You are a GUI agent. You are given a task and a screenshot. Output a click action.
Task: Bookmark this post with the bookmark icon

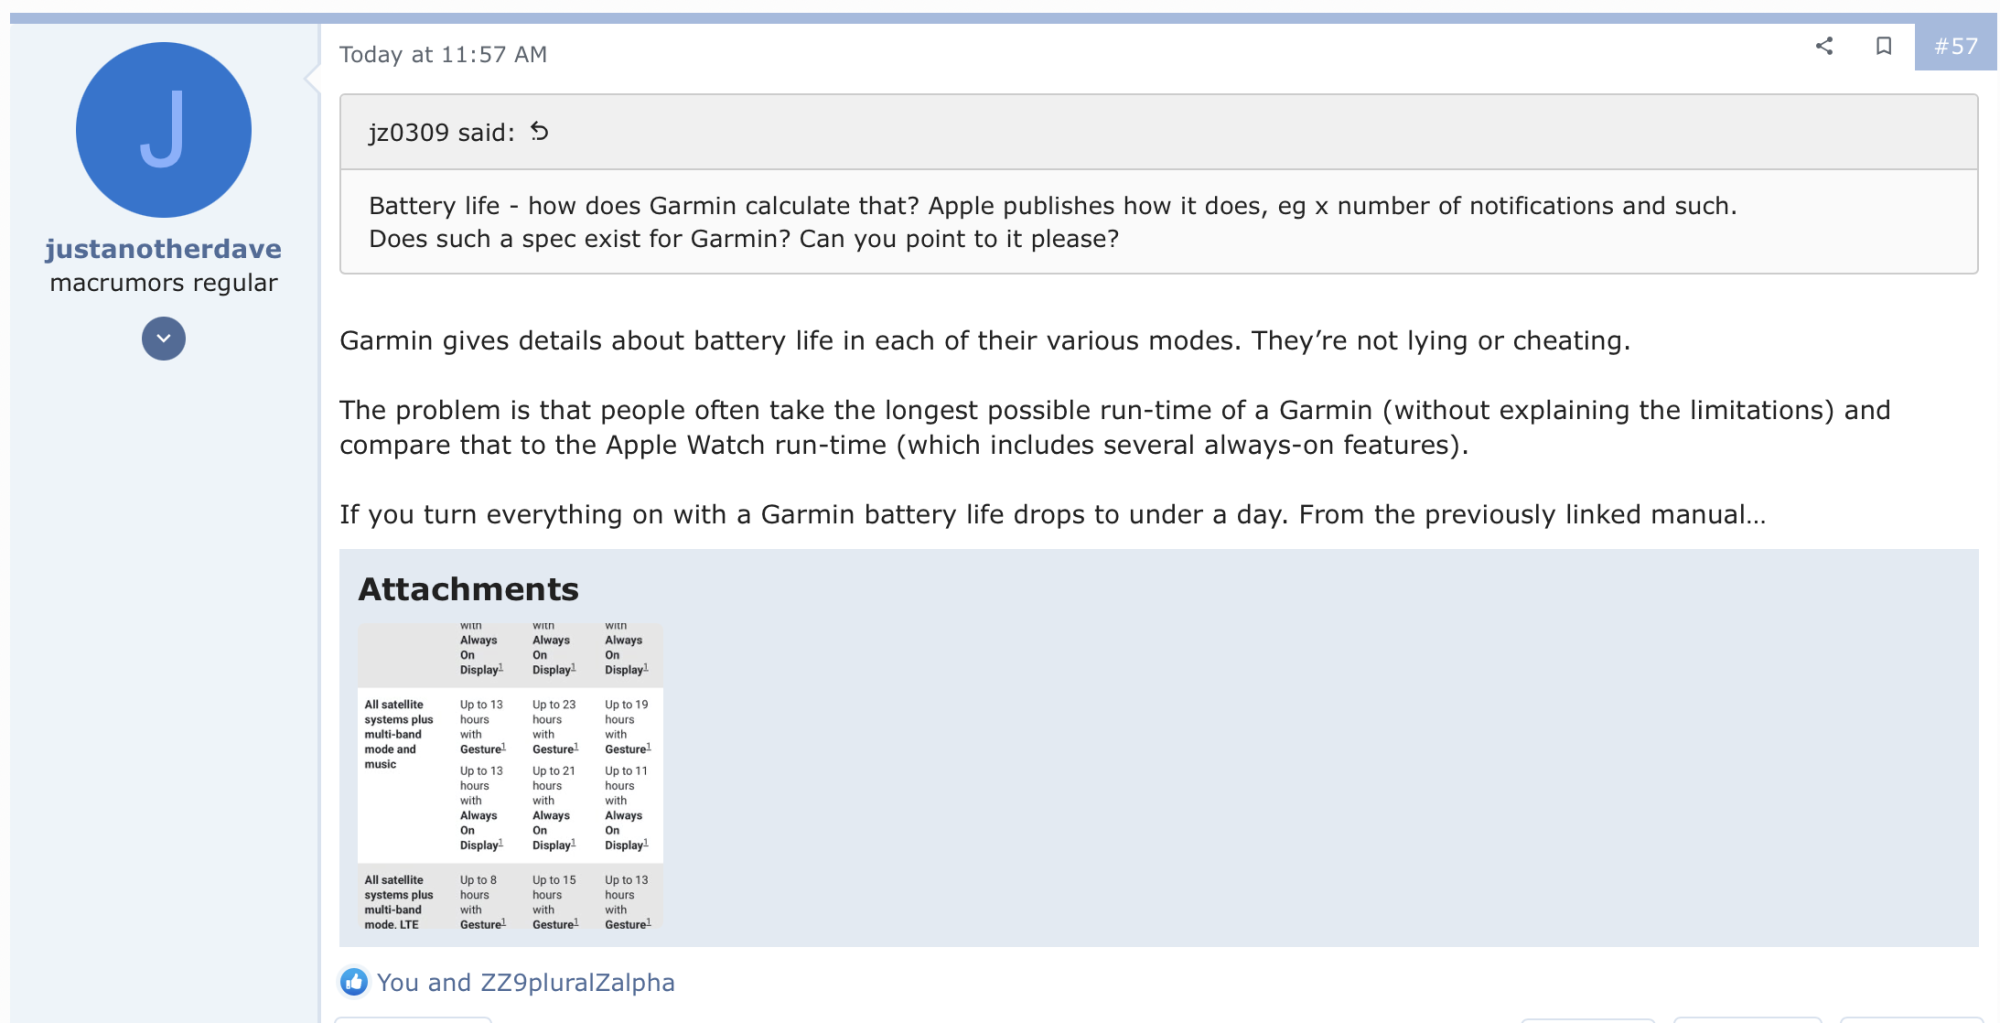coord(1884,46)
